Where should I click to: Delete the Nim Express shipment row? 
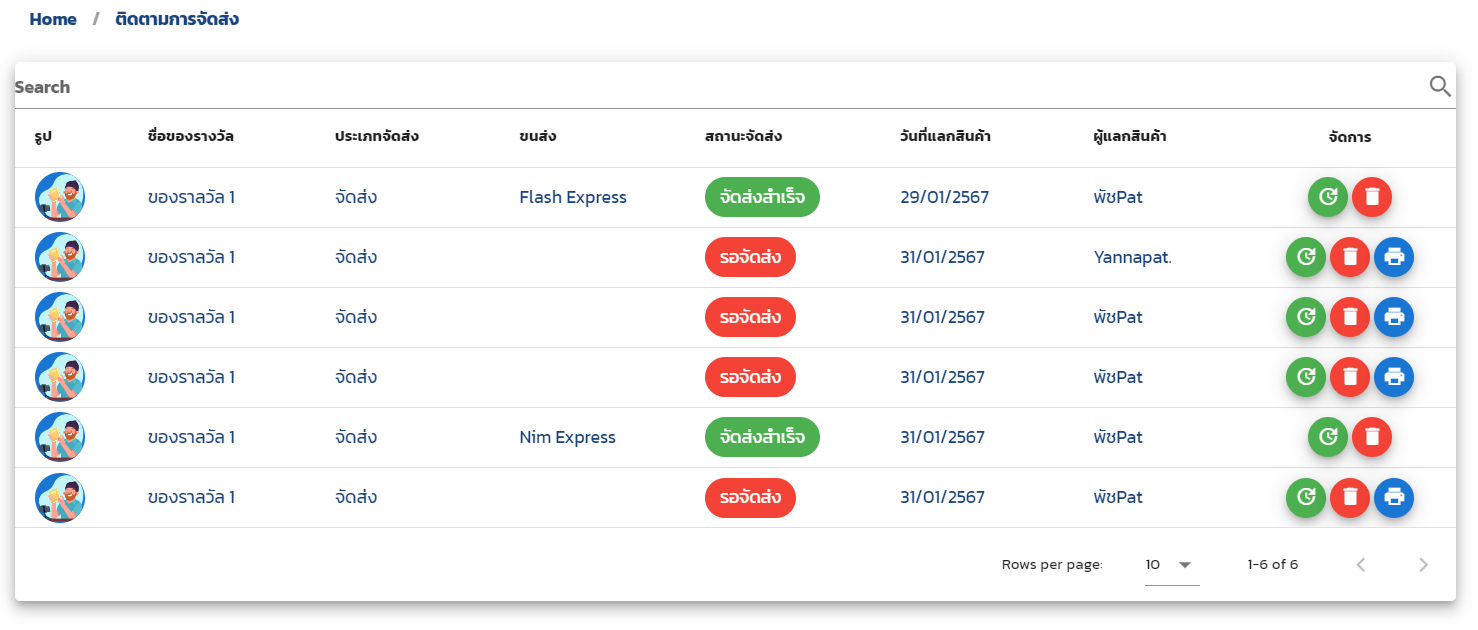(x=1371, y=437)
